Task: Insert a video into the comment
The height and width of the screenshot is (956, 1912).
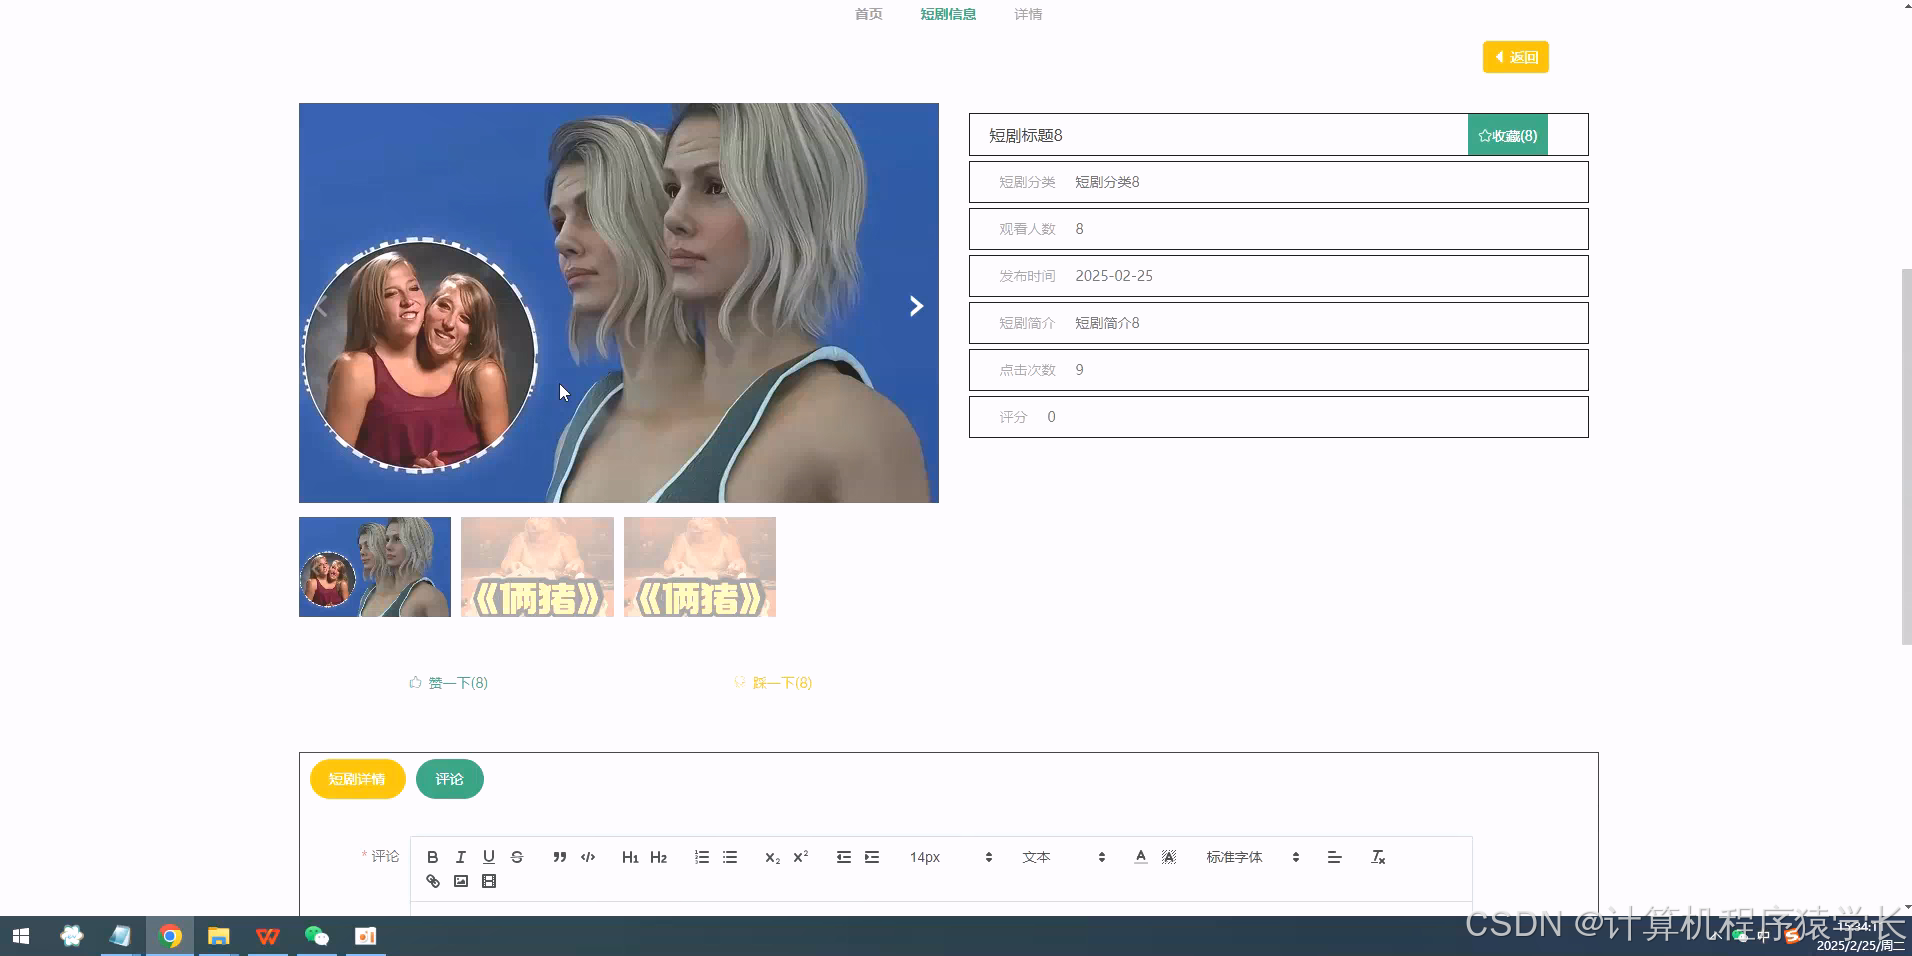Action: tap(488, 881)
